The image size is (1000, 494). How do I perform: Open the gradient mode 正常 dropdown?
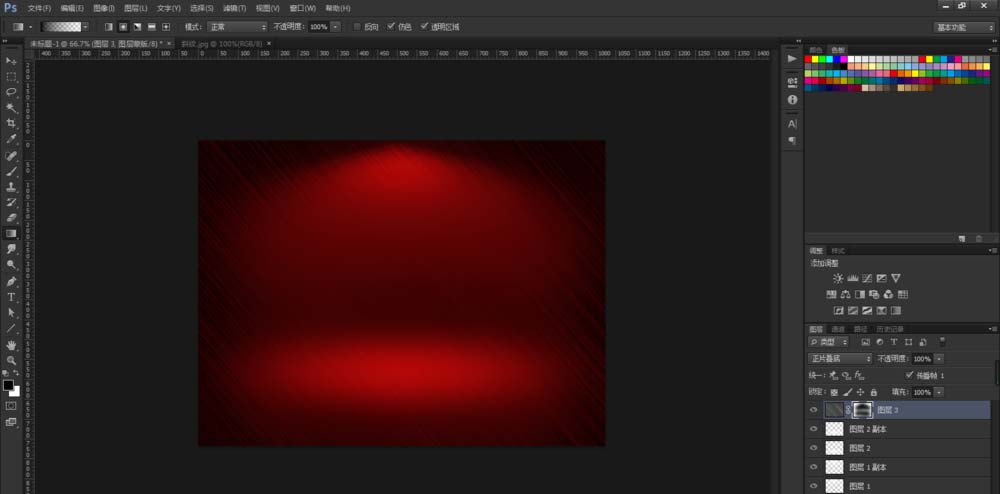[237, 26]
